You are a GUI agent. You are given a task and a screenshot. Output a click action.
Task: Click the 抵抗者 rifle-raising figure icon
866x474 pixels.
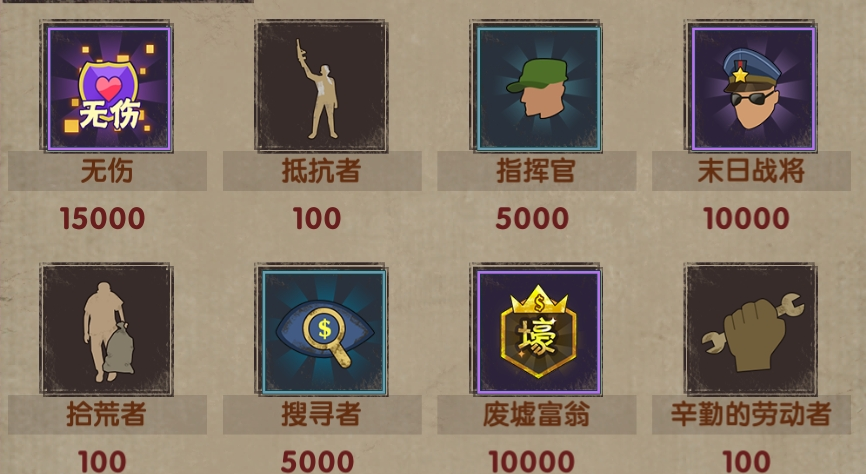coord(322,87)
